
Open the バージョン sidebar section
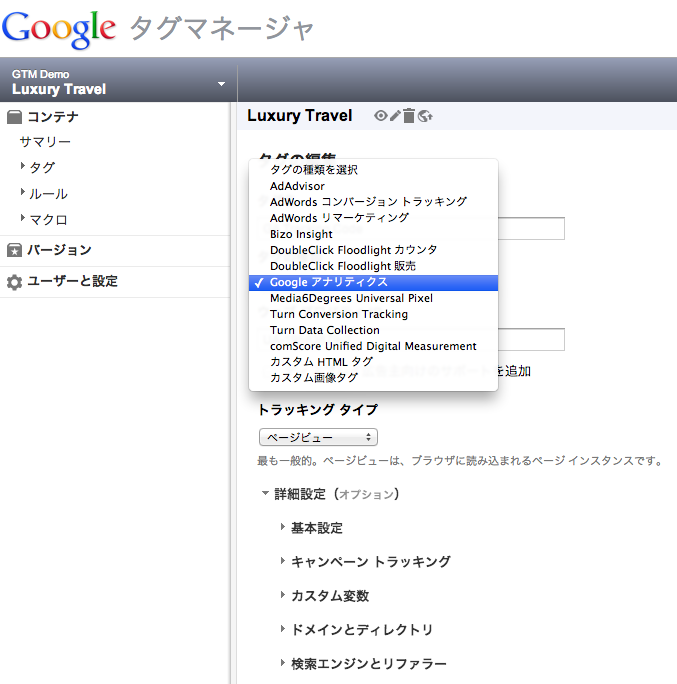click(59, 250)
